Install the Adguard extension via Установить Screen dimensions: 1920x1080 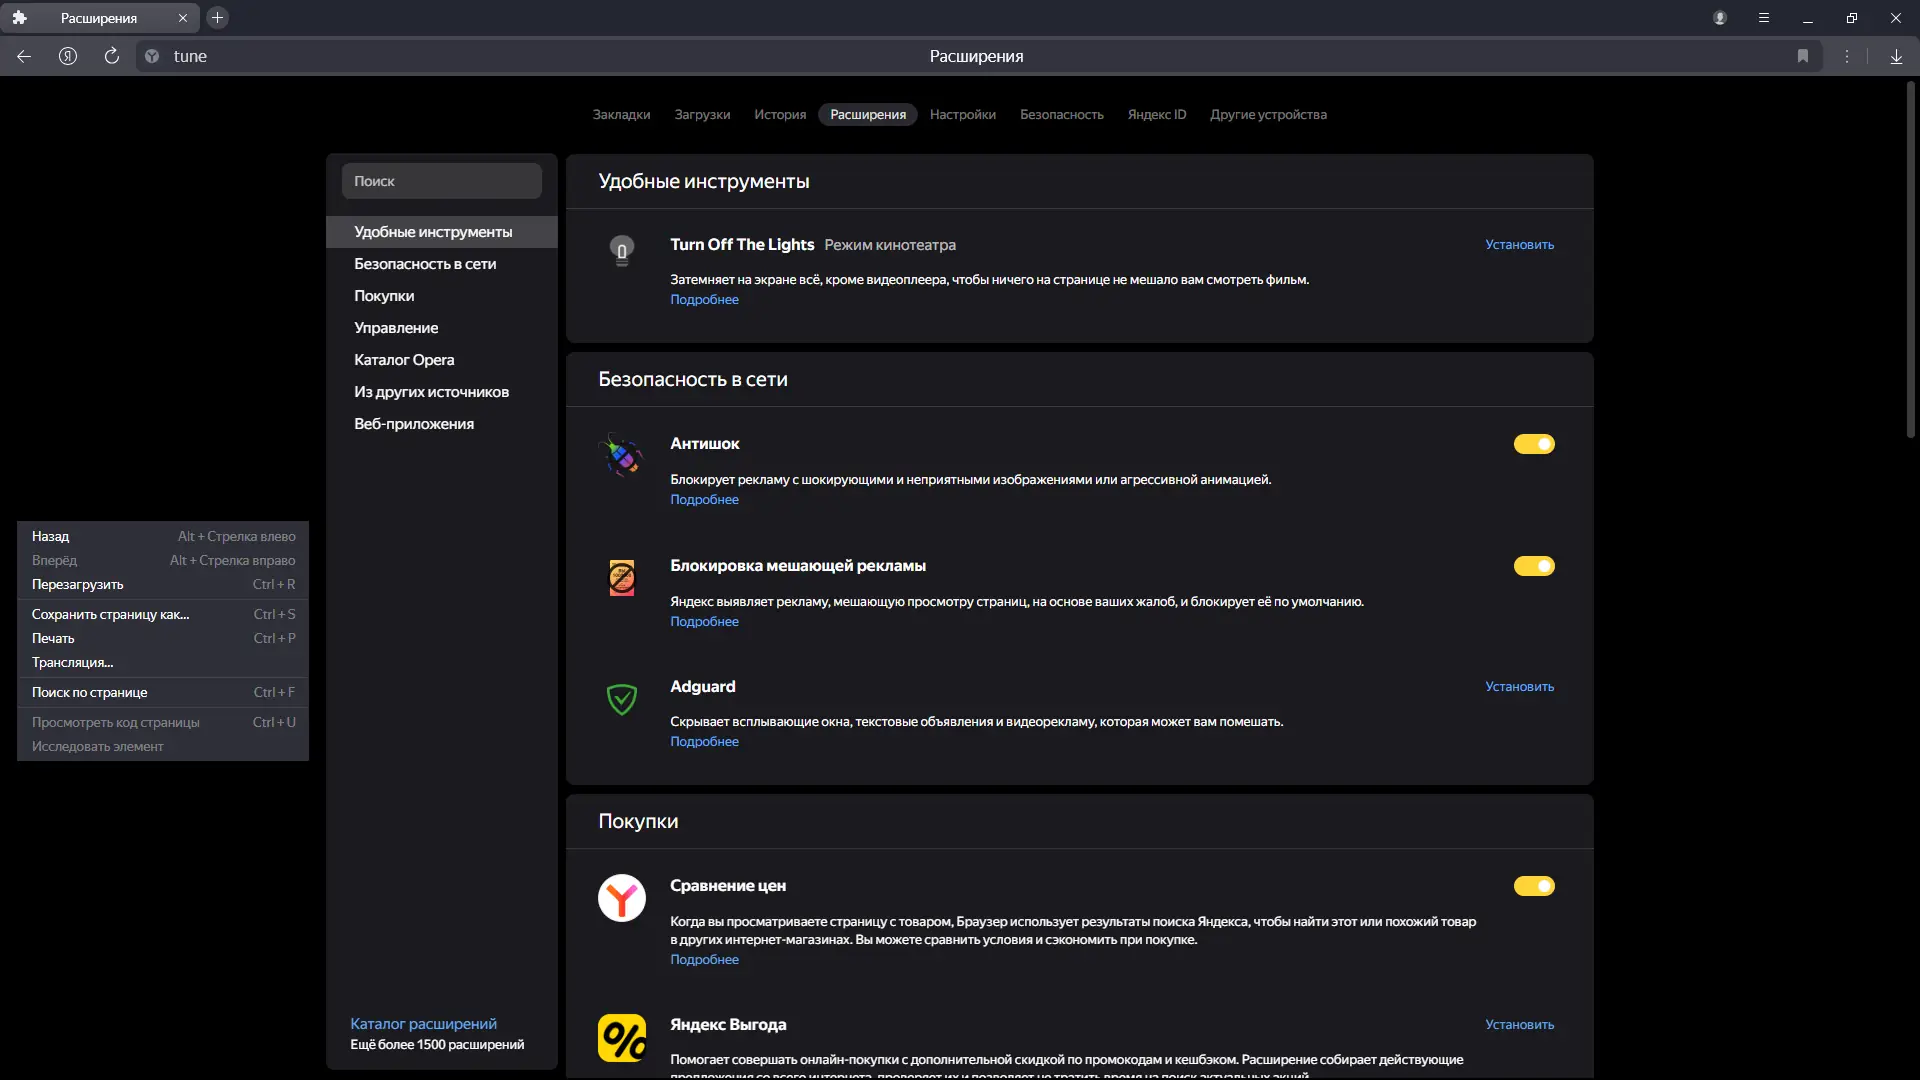click(x=1519, y=686)
